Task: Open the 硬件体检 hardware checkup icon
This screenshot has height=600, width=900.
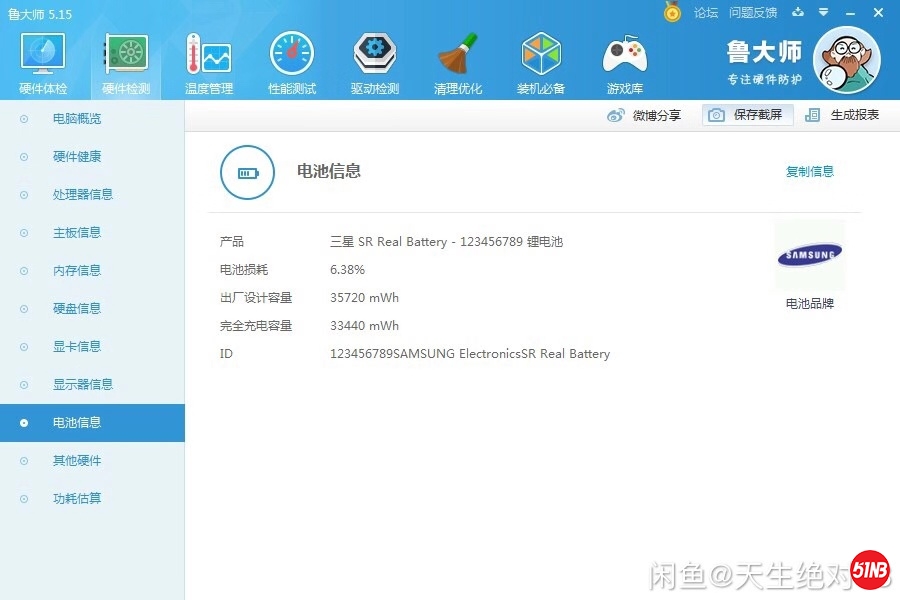Action: [43, 56]
